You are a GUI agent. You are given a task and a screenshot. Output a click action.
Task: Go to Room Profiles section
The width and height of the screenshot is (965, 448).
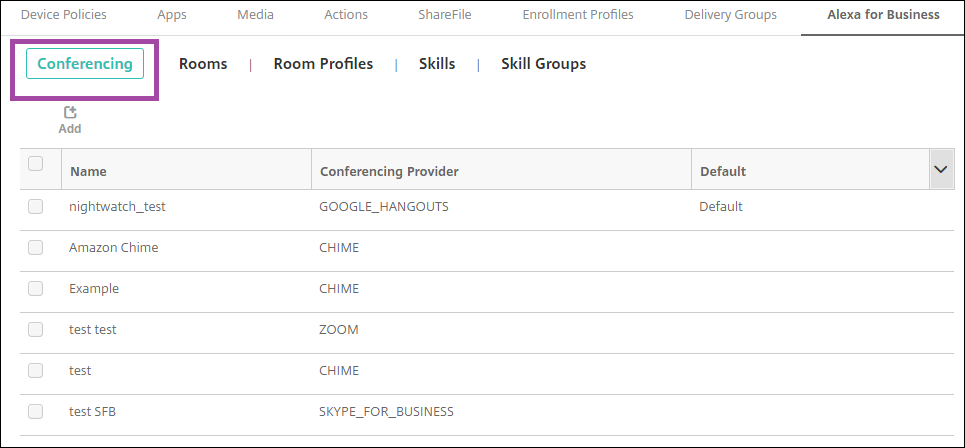(323, 64)
